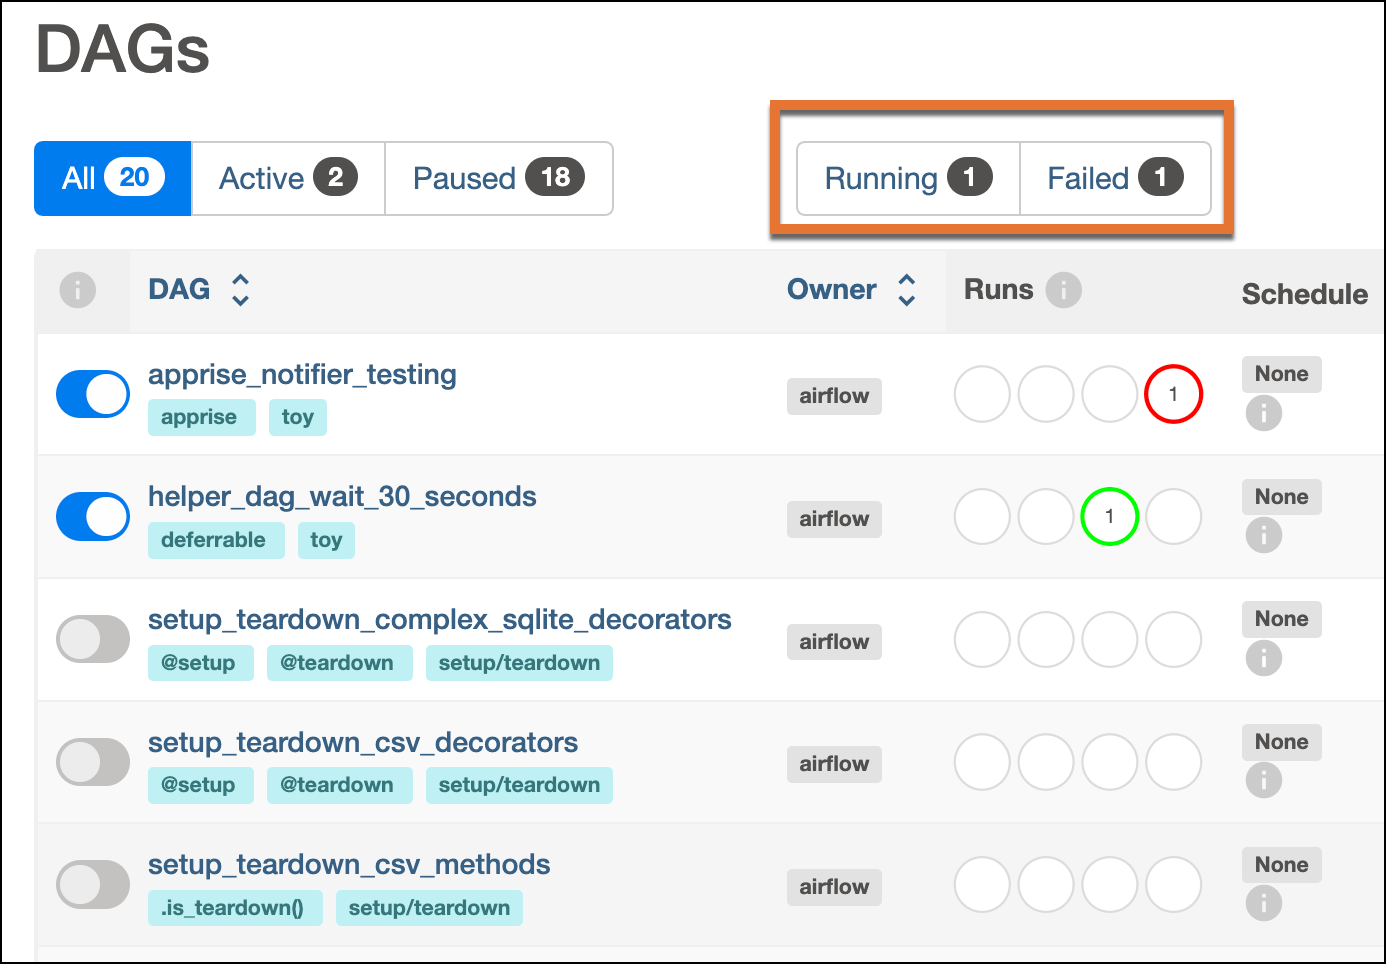
Task: Filter by Active DAGs tab
Action: [x=288, y=179]
